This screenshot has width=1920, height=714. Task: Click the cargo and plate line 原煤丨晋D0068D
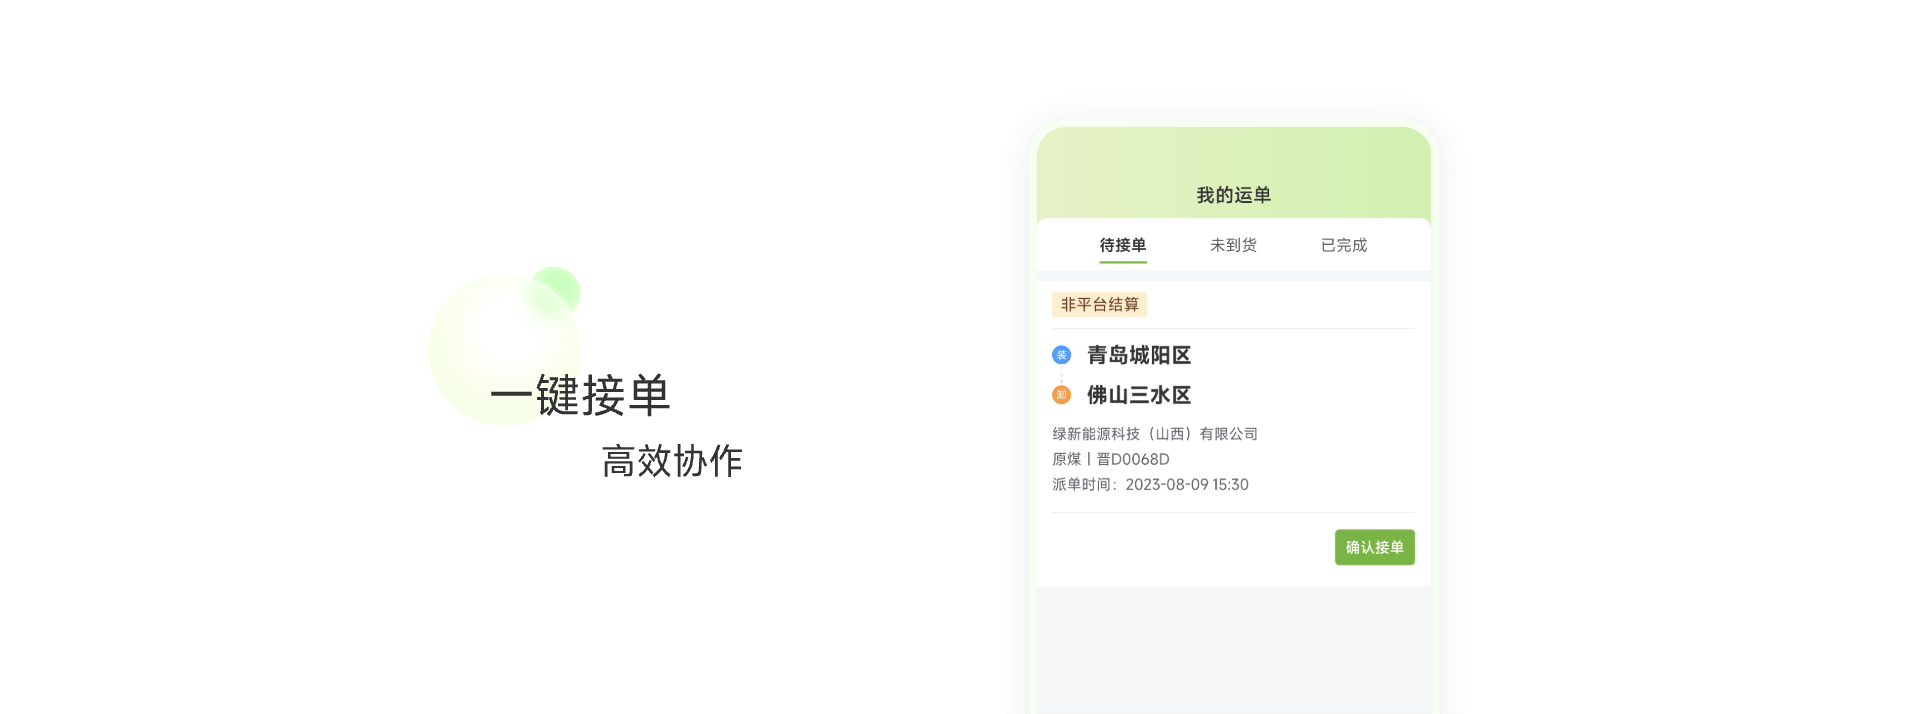click(x=1111, y=459)
